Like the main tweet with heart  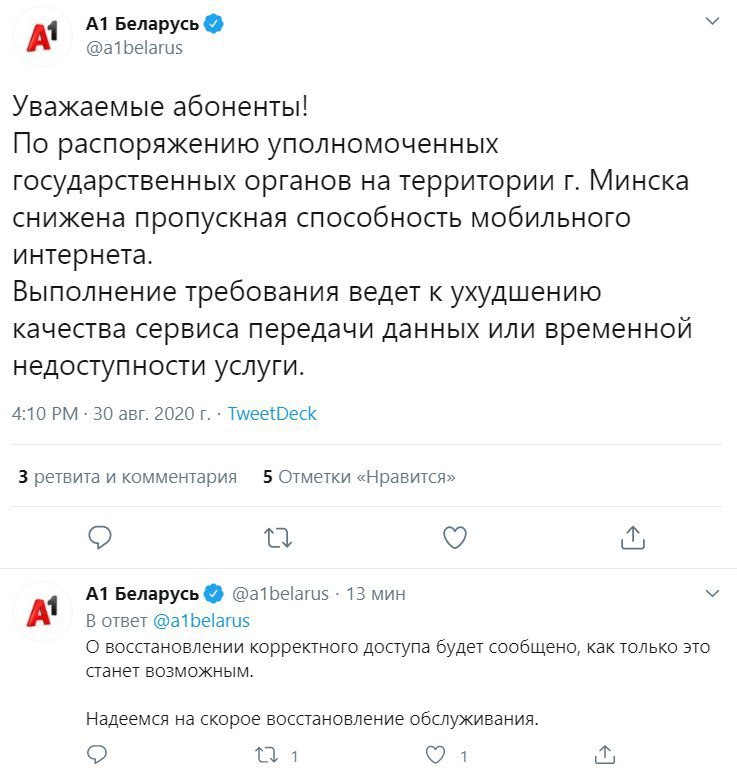[x=455, y=538]
